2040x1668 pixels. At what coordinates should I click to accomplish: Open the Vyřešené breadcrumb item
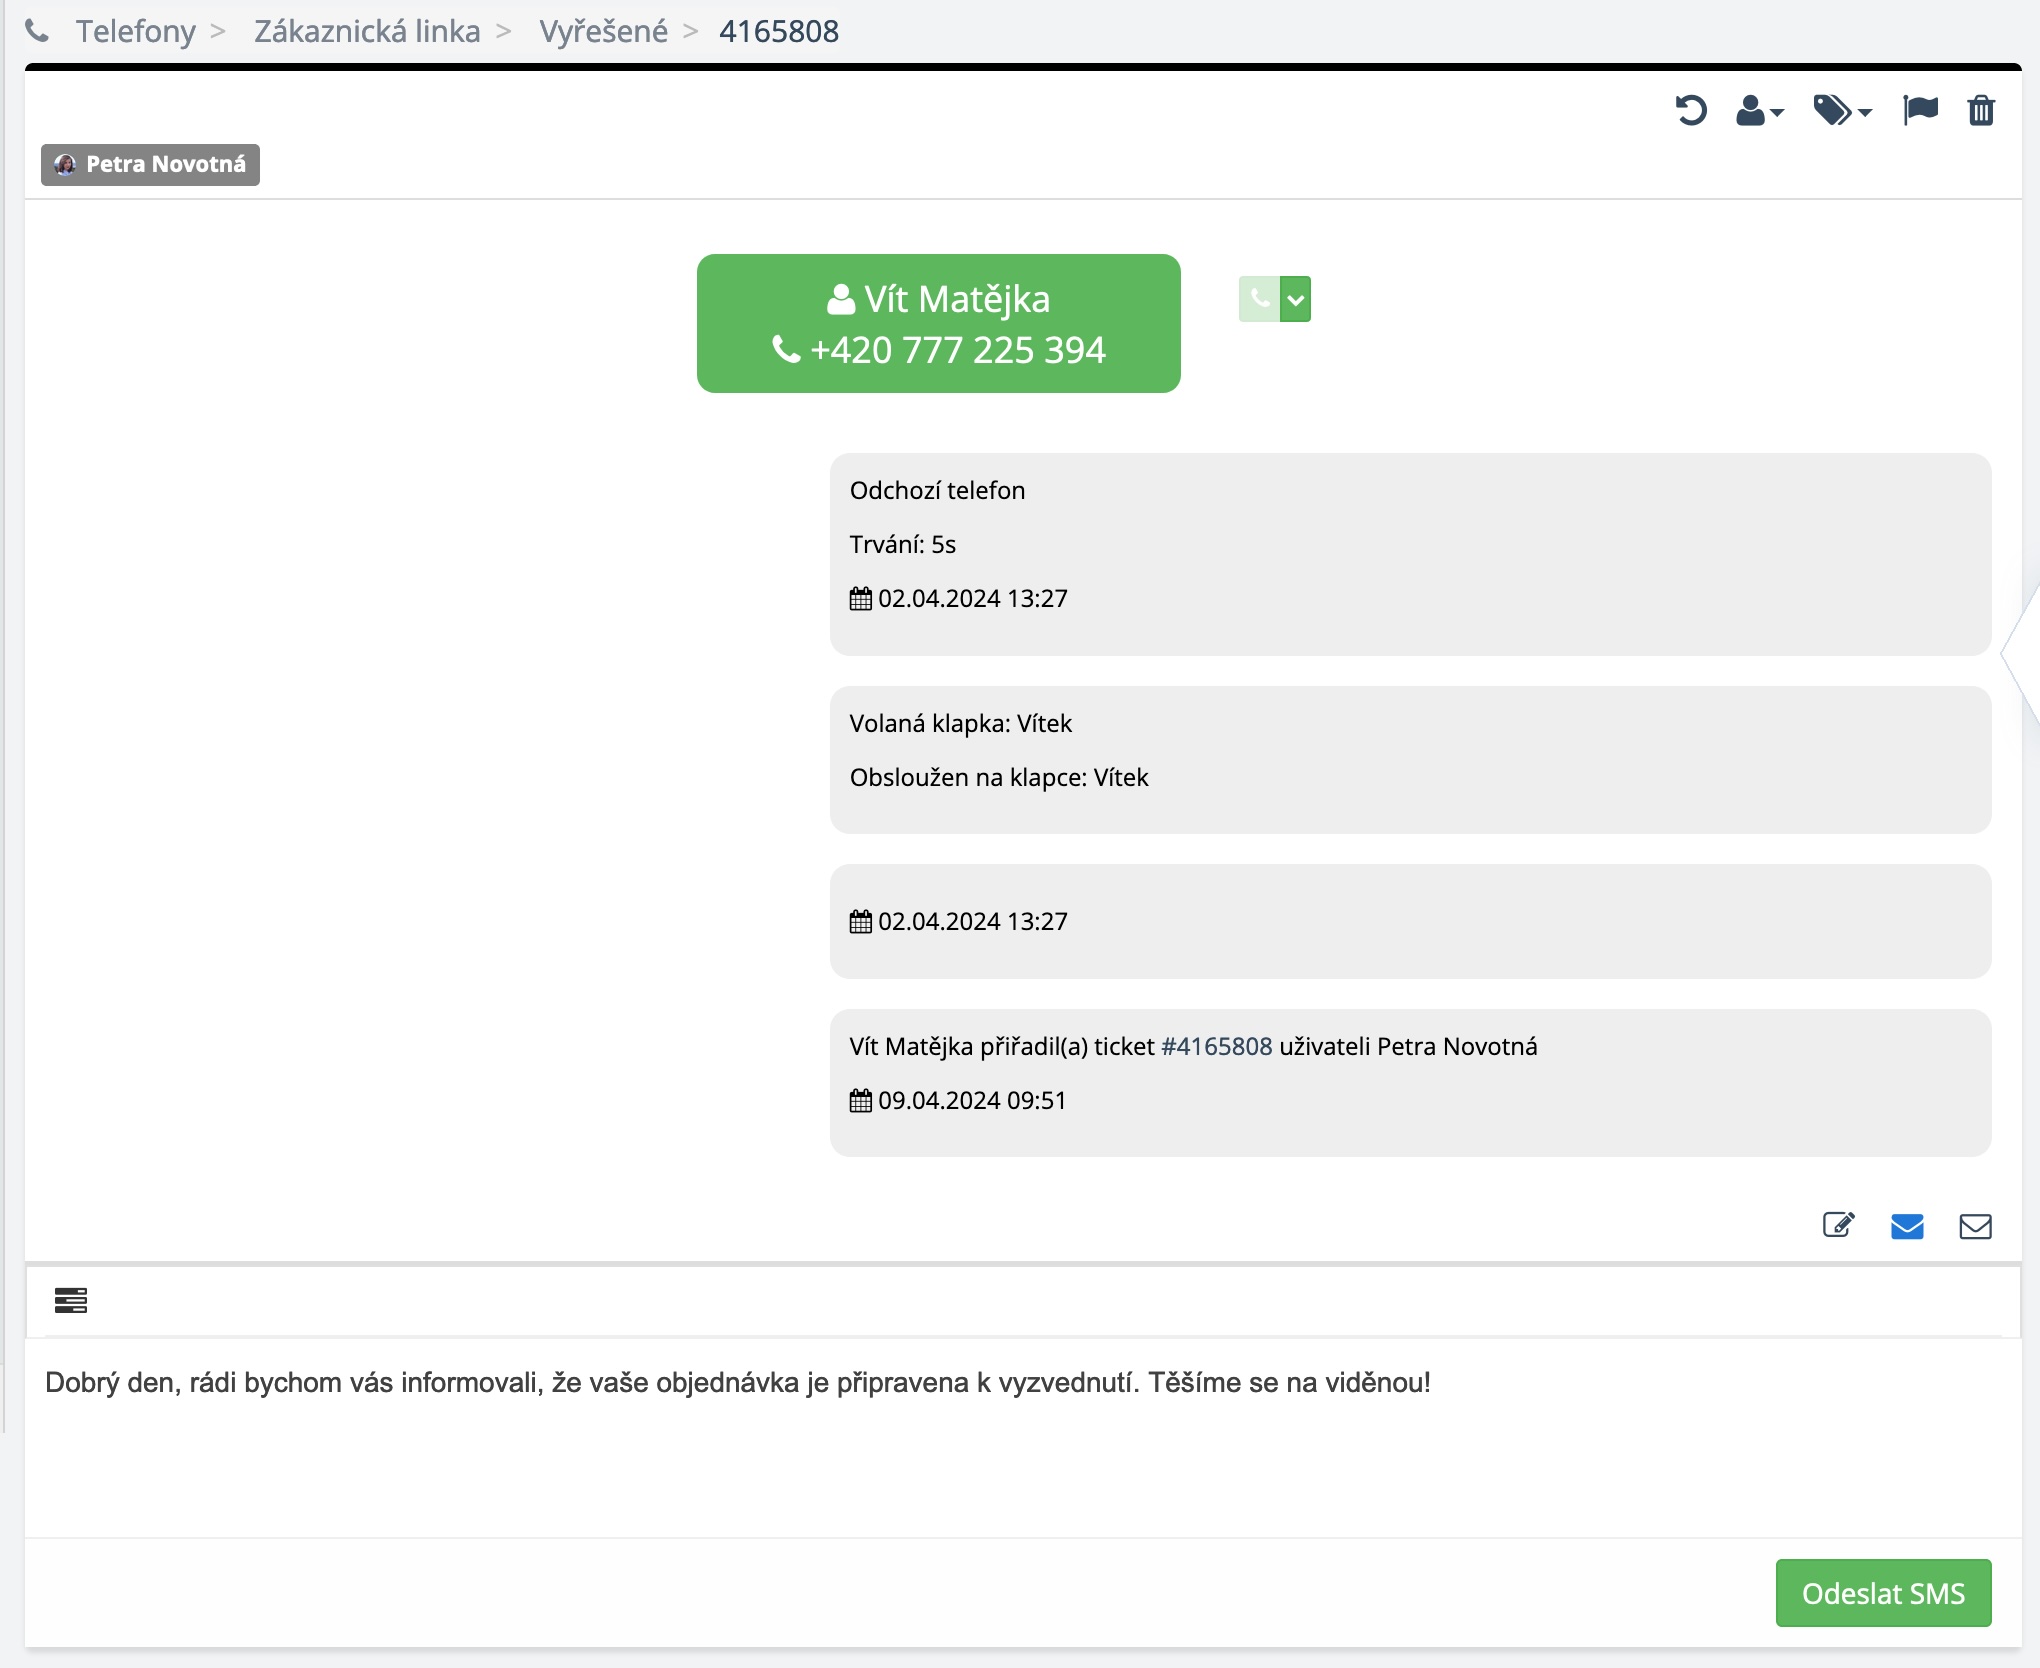(603, 31)
